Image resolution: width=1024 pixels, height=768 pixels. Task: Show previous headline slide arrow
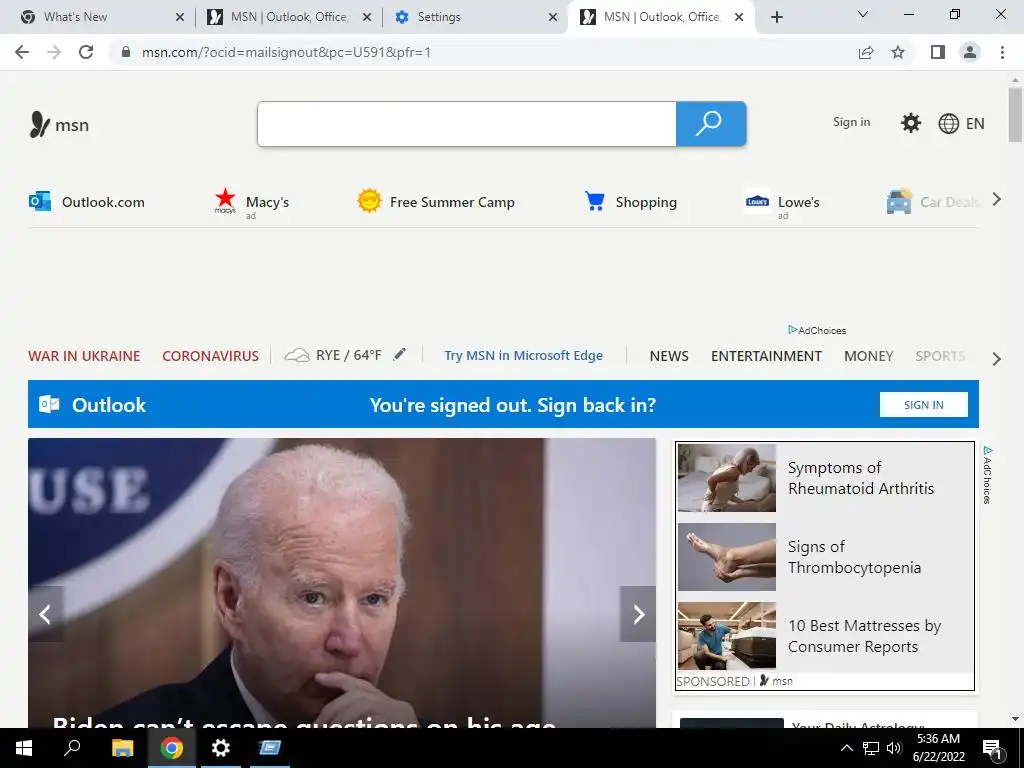click(46, 614)
